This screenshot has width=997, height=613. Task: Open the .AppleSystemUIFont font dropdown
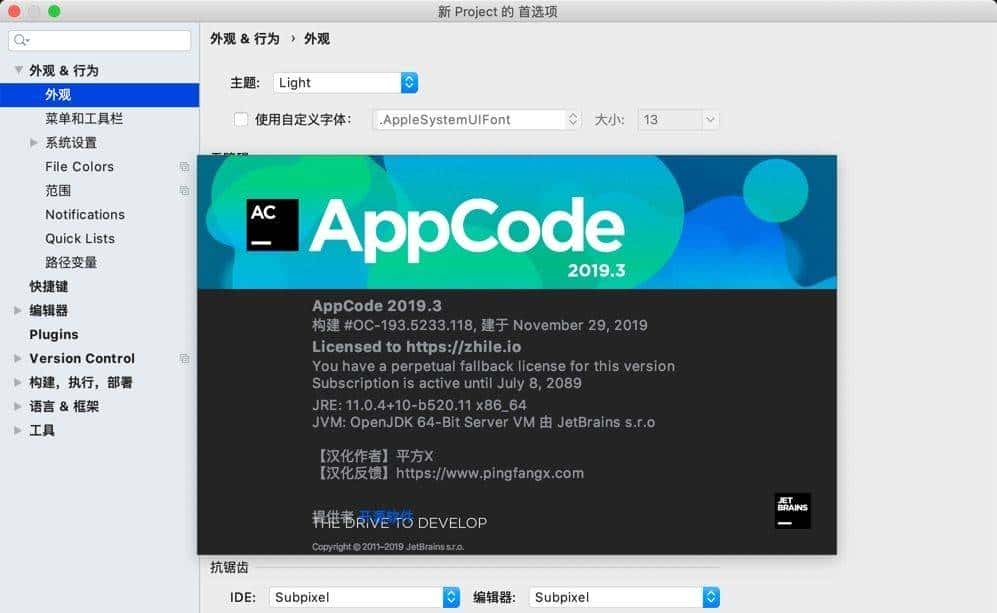click(x=571, y=118)
